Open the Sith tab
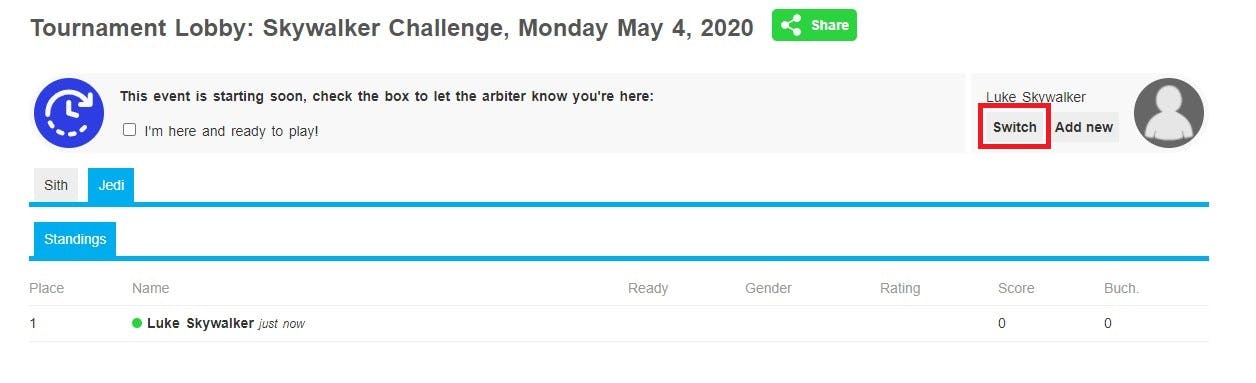 click(x=56, y=185)
